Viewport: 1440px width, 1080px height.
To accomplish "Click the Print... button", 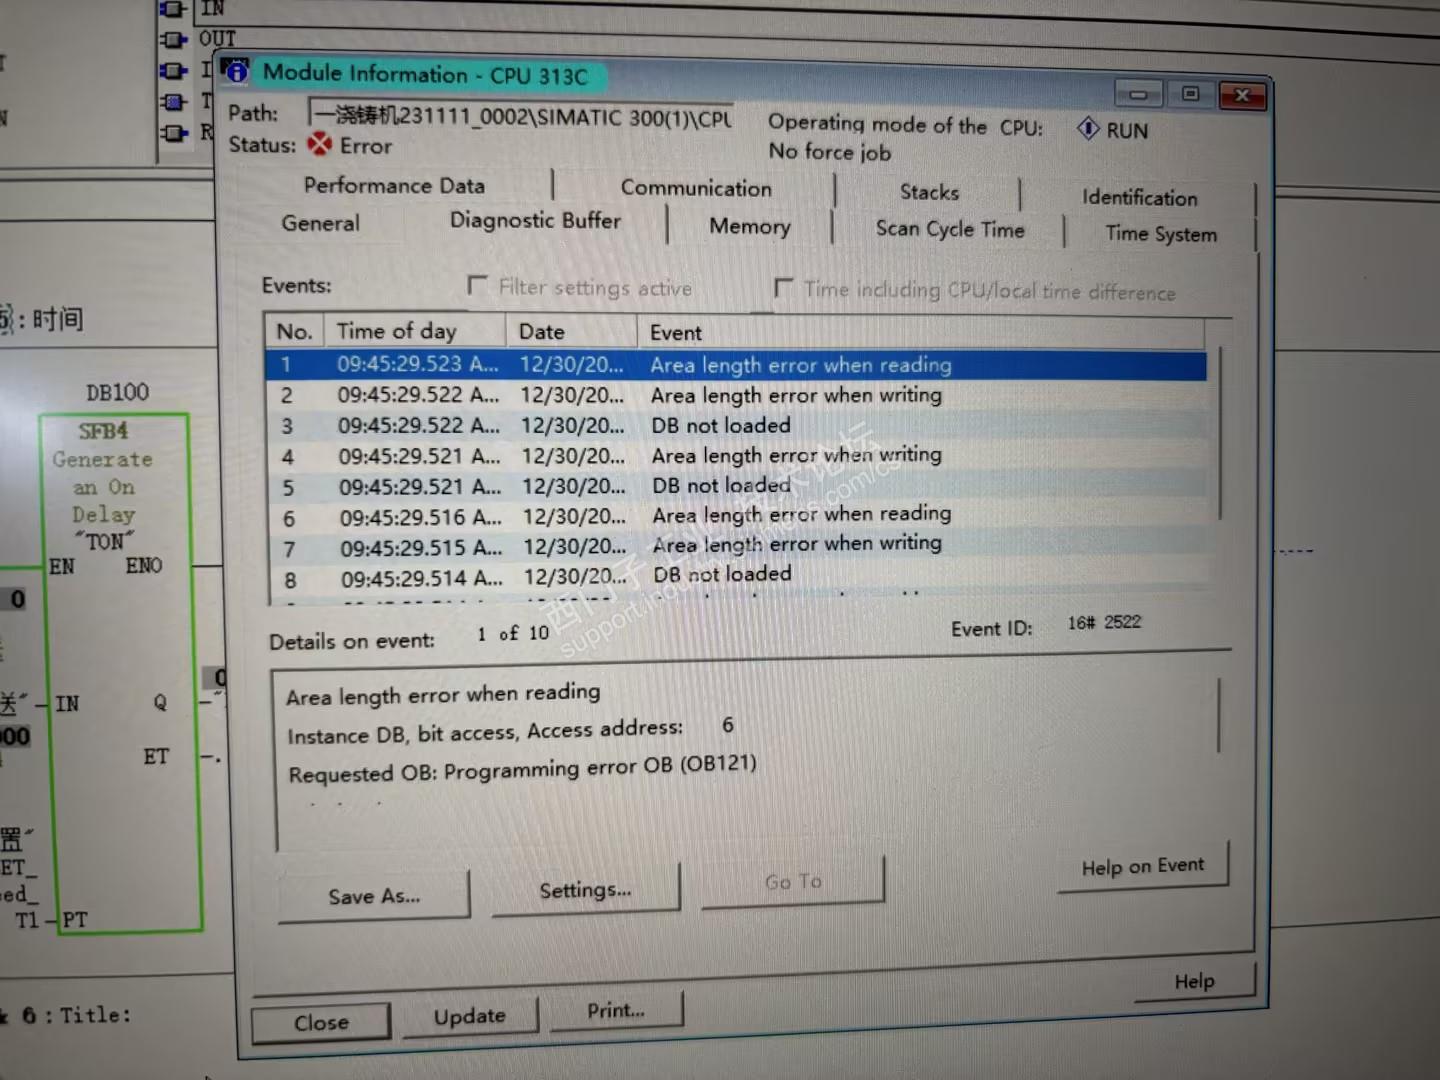I will 616,1010.
